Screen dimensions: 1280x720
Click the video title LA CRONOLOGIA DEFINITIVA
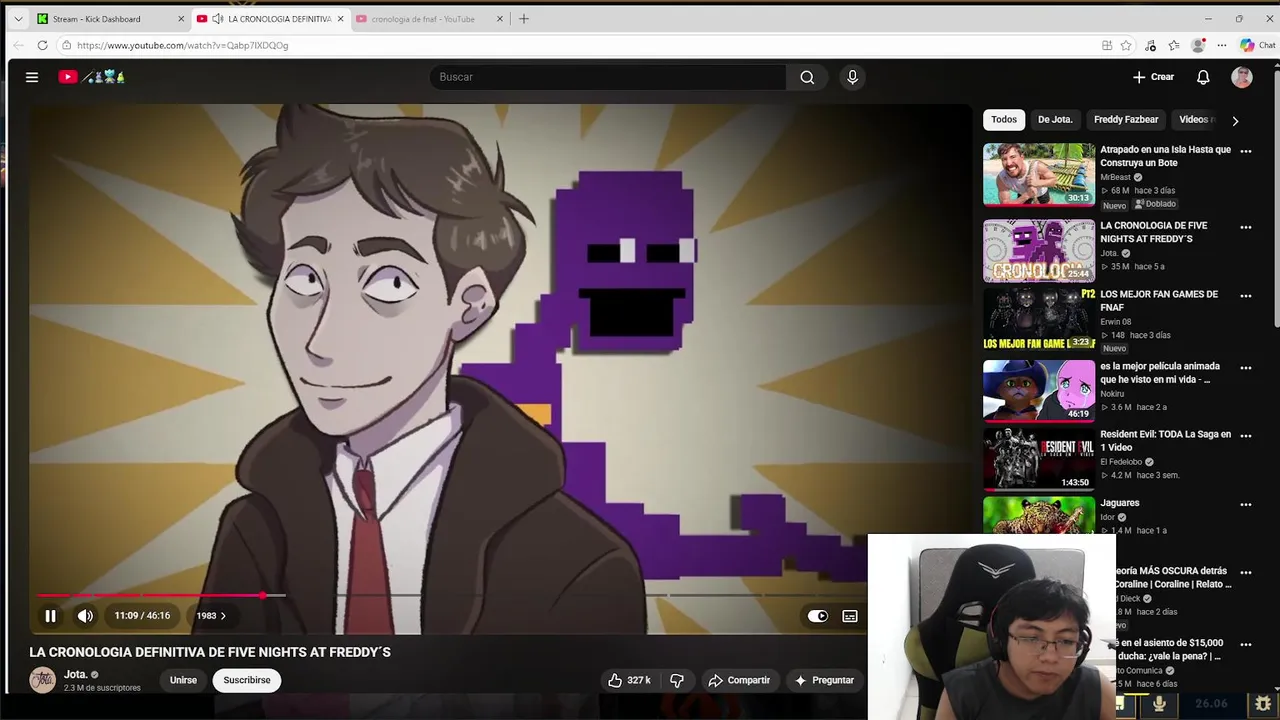tap(210, 652)
